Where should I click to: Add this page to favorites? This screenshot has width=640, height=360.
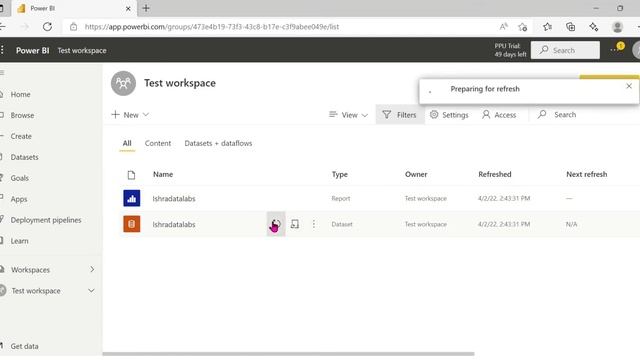(x=522, y=27)
